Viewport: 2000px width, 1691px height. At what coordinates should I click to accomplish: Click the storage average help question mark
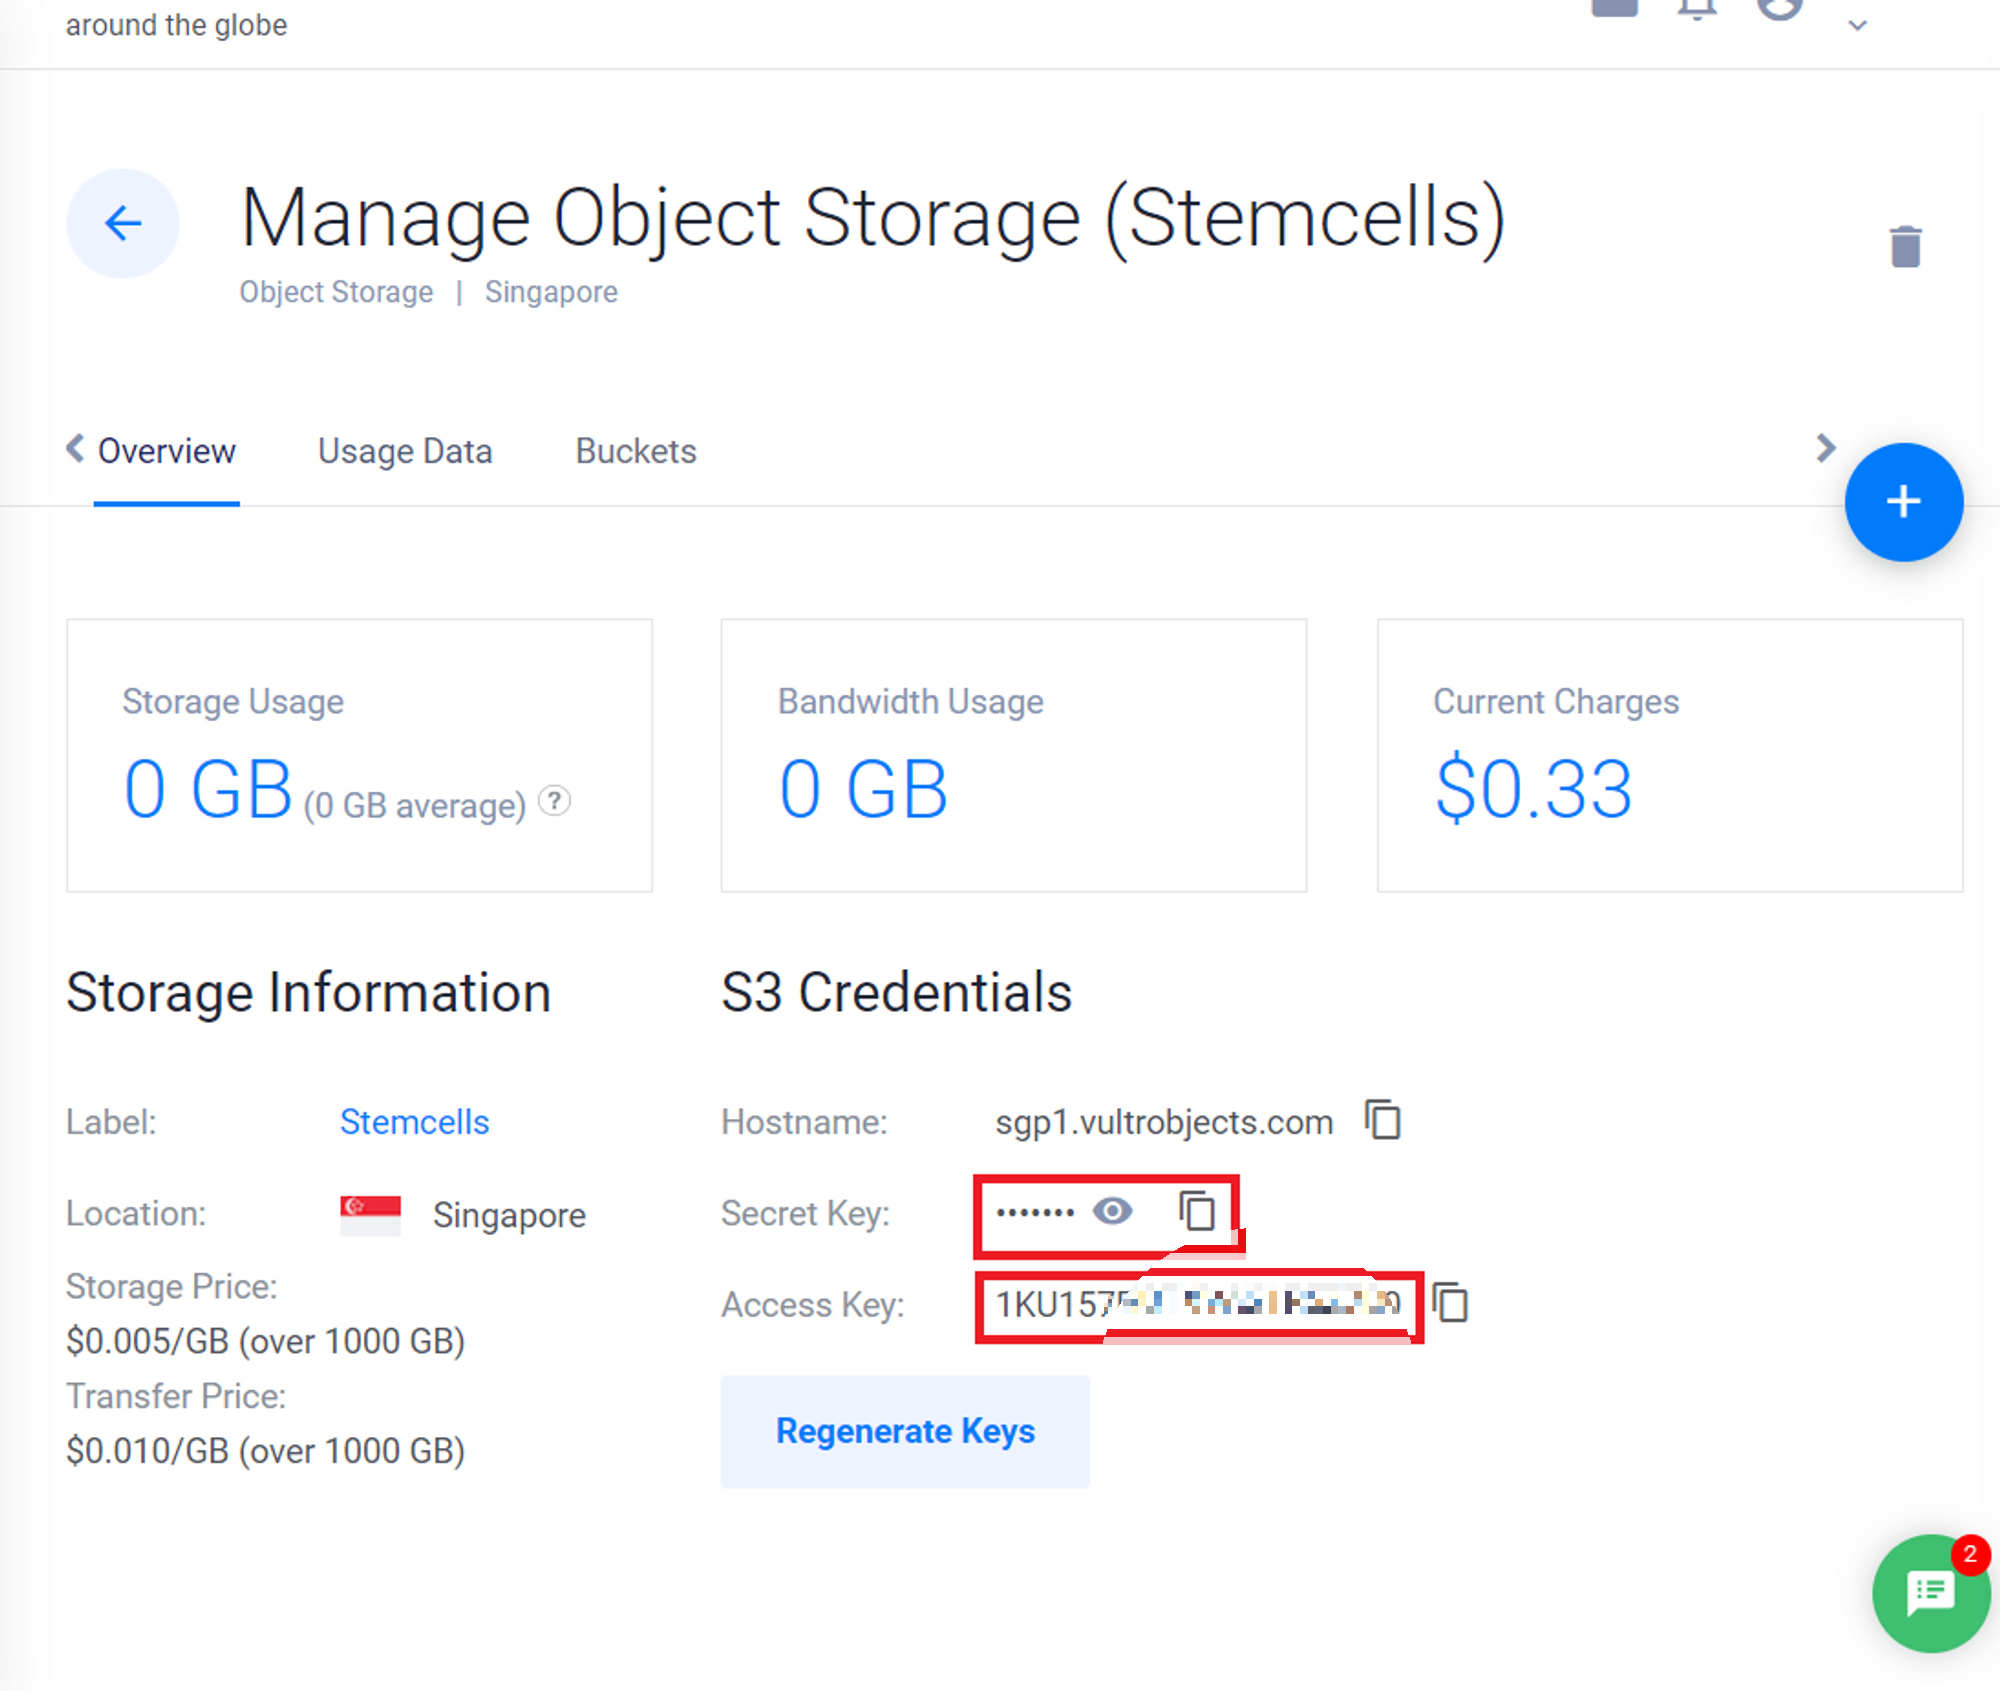click(554, 801)
